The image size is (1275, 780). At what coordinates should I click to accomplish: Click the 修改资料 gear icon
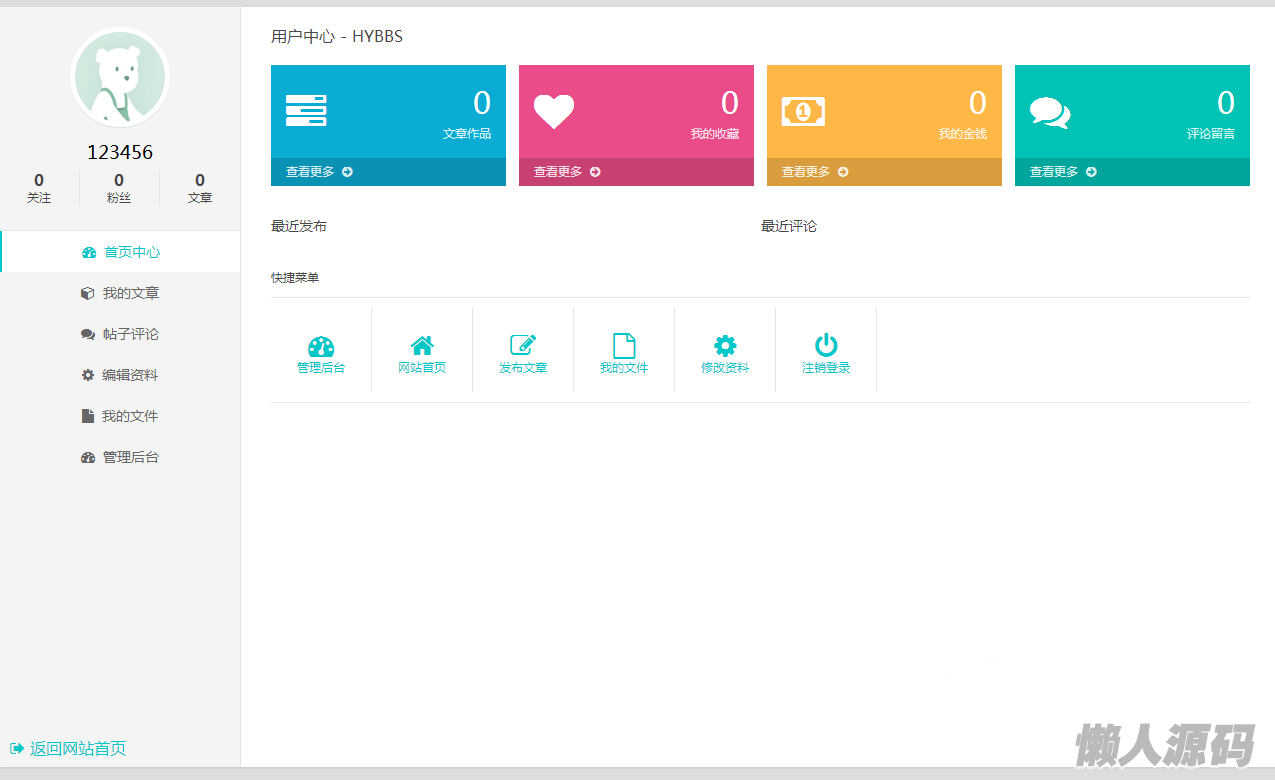click(x=725, y=346)
